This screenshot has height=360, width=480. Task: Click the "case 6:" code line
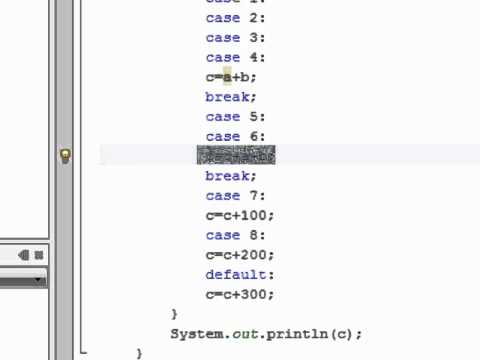[235, 136]
